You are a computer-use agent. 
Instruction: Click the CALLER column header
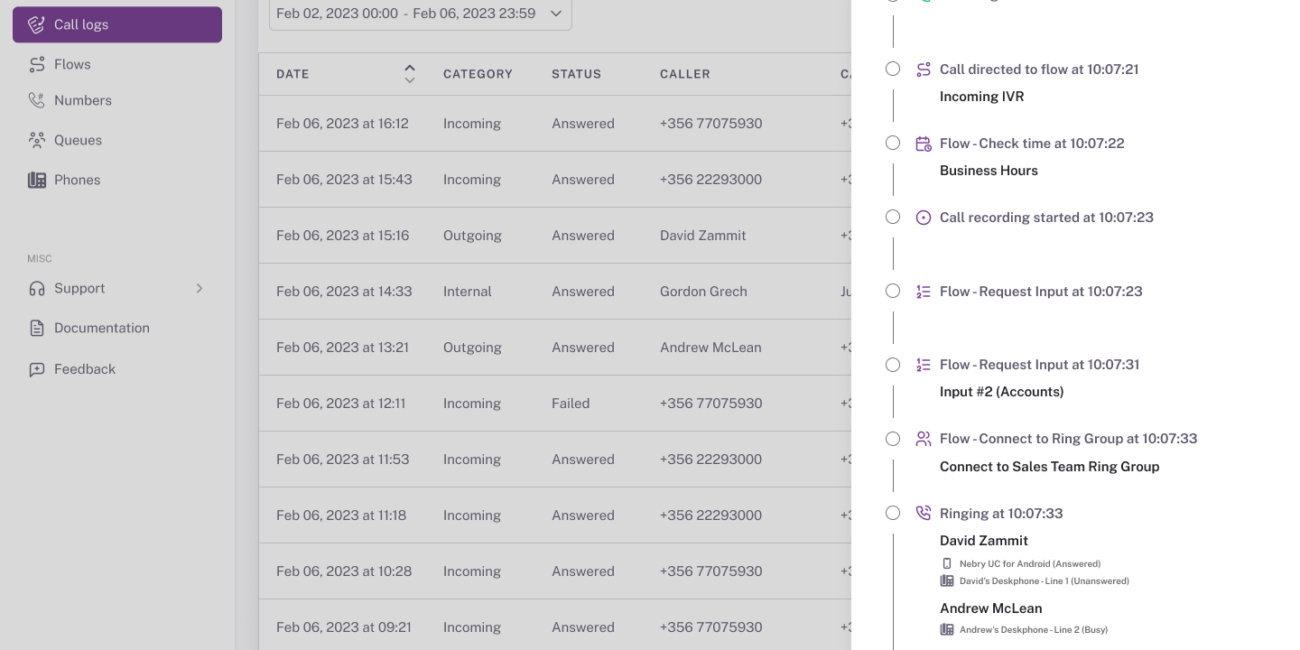tap(685, 74)
